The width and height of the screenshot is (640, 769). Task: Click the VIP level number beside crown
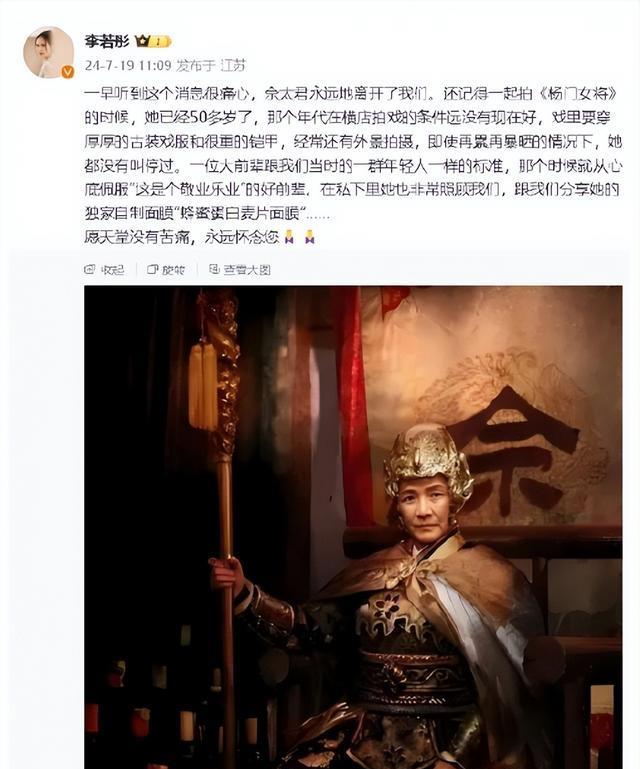tap(160, 42)
